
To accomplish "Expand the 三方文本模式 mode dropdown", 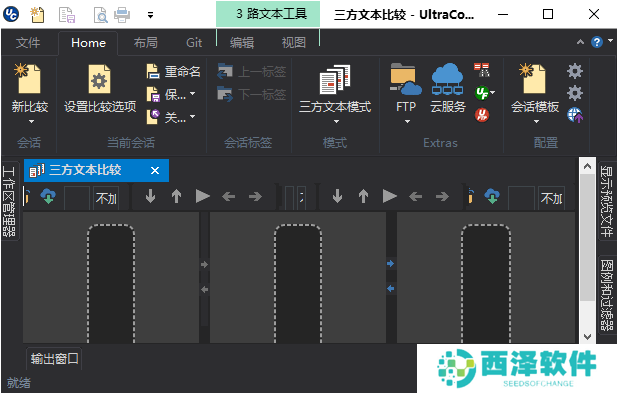I will point(336,121).
